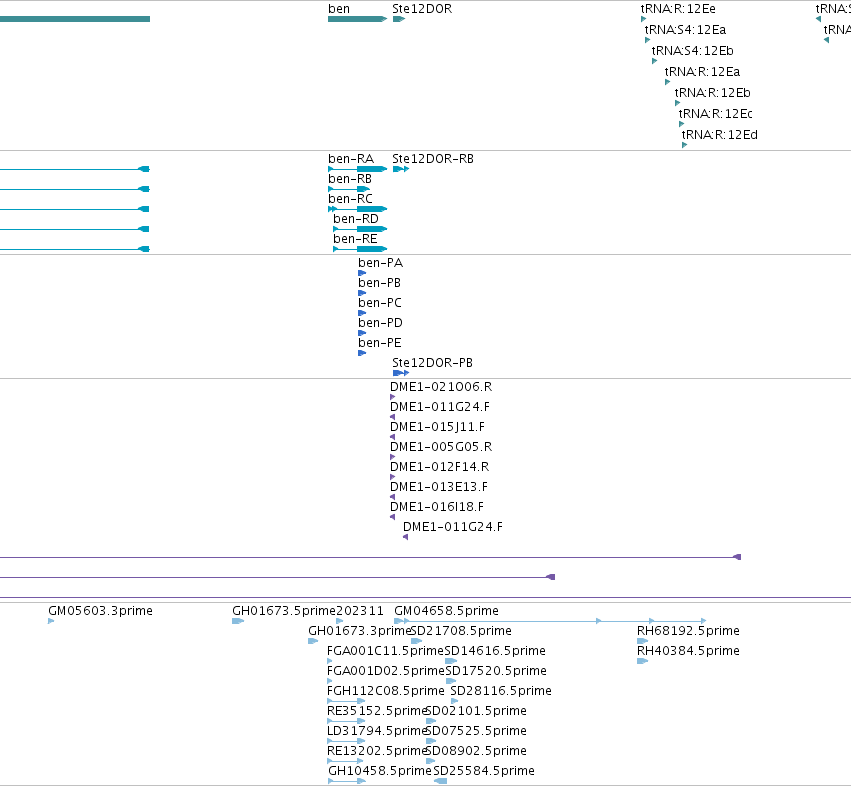
Task: Select tRNA:S4:12Eb gene label
Action: 692,50
